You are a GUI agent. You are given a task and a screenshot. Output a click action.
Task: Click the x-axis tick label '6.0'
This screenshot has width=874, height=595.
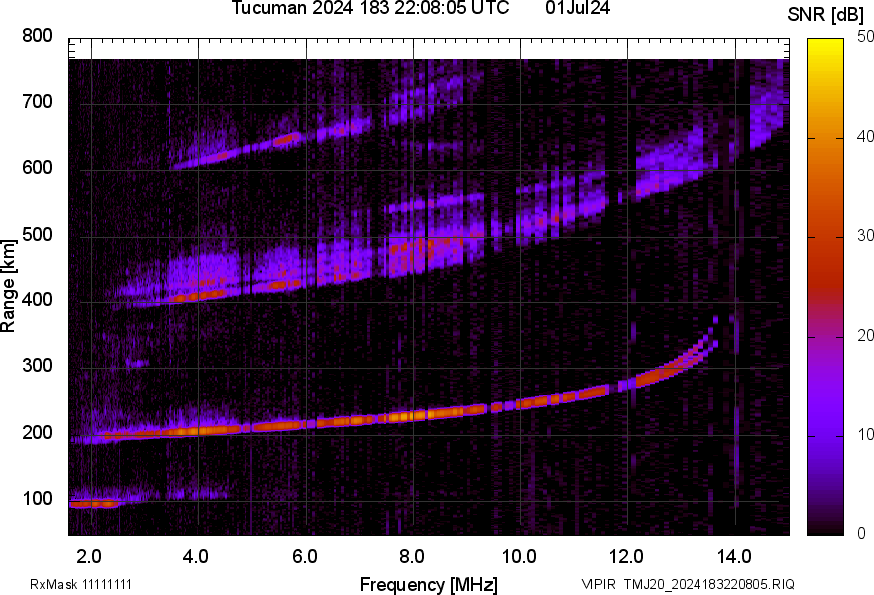(x=304, y=557)
